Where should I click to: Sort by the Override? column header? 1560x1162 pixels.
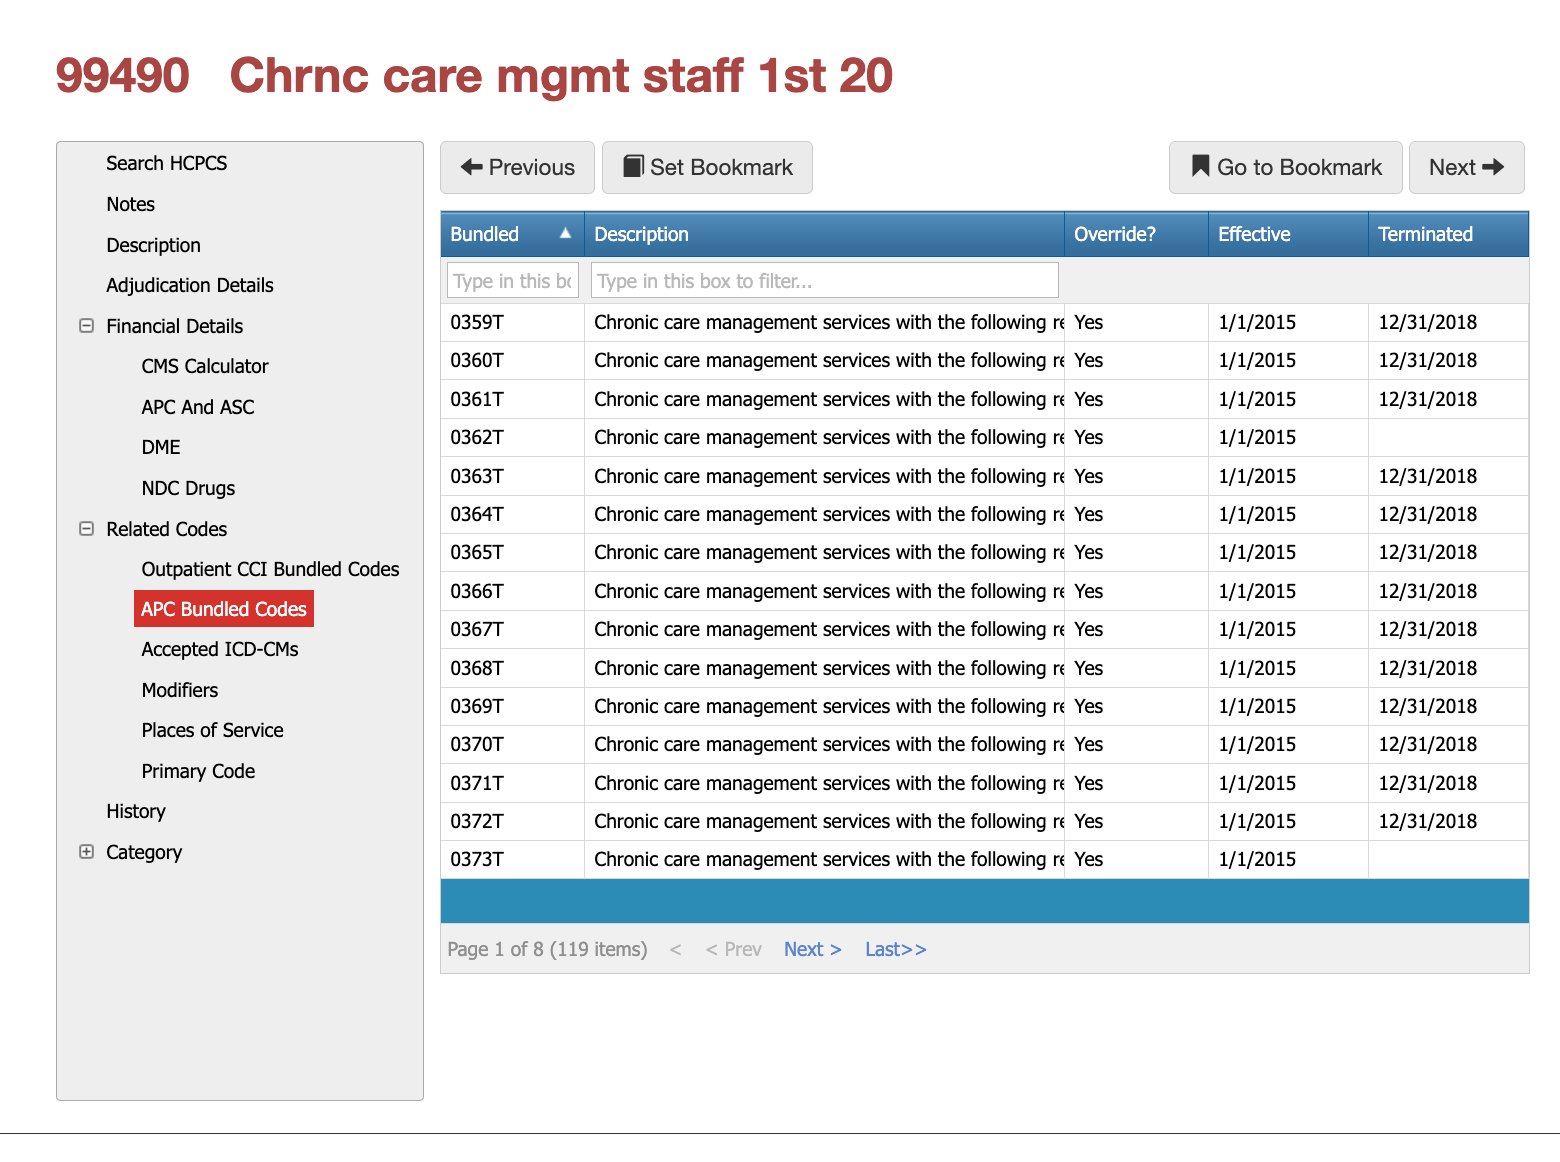(1136, 234)
